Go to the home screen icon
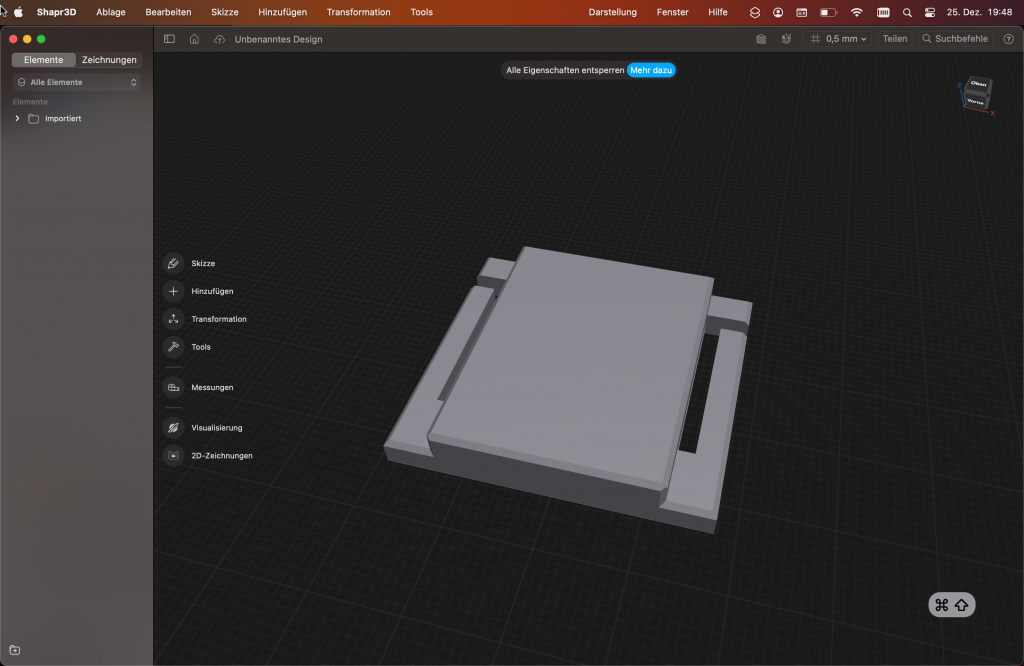1024x666 pixels. pos(194,39)
